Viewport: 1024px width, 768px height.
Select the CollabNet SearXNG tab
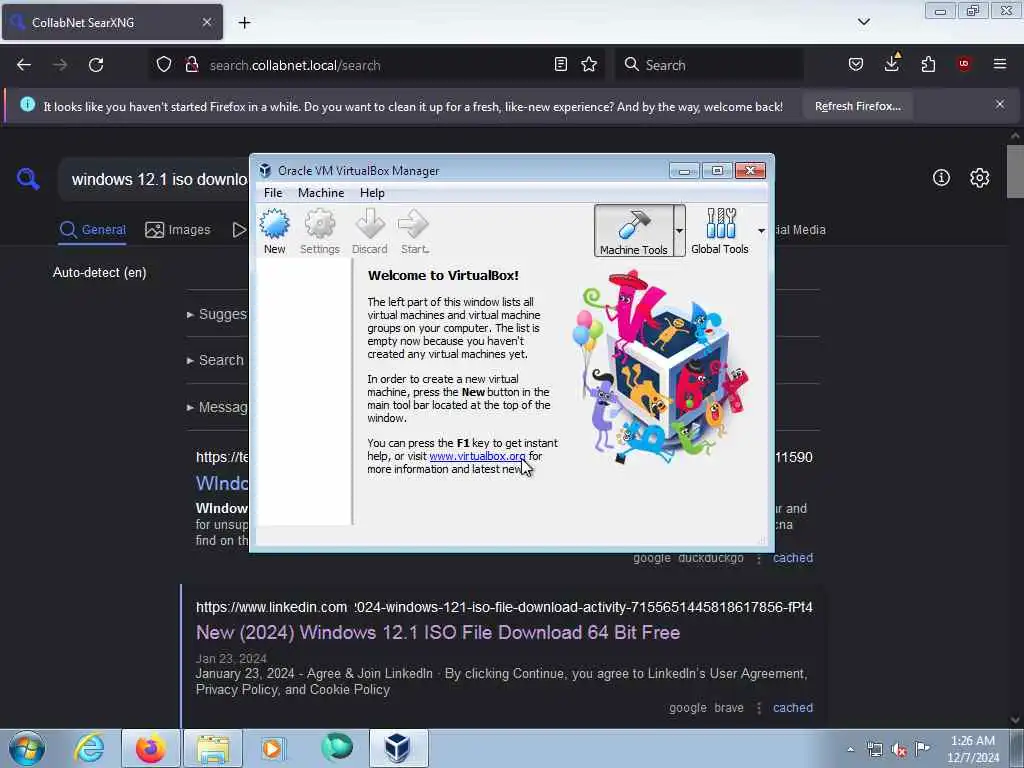[112, 22]
